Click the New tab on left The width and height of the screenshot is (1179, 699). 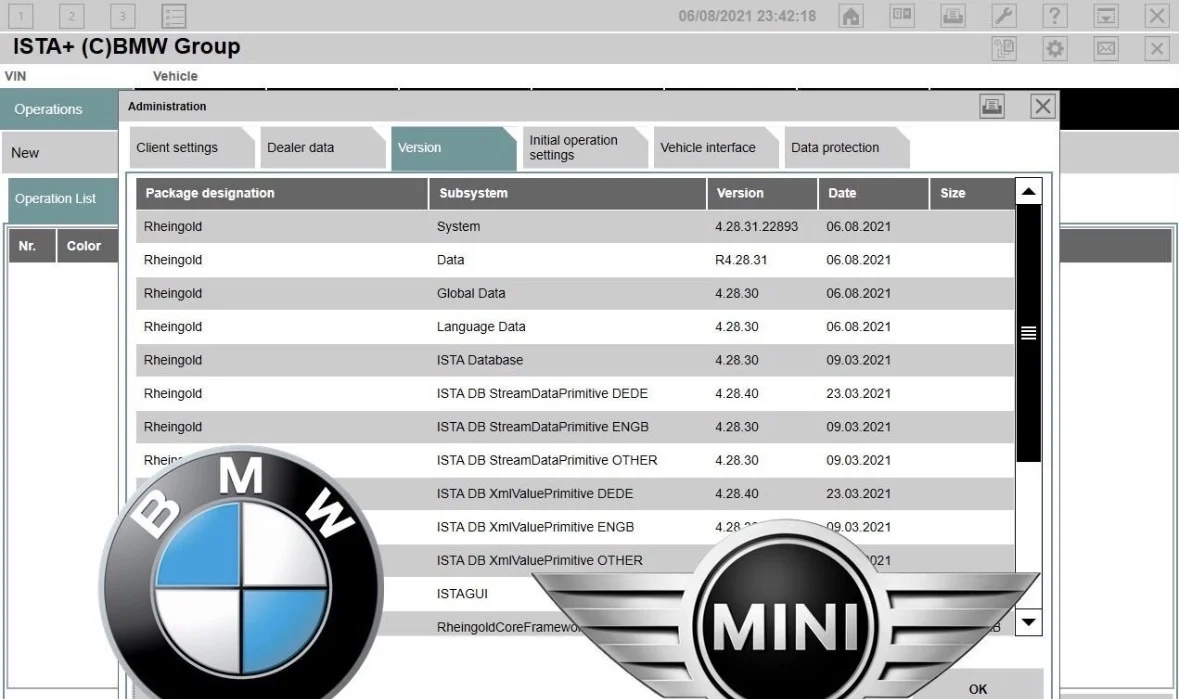[x=59, y=153]
